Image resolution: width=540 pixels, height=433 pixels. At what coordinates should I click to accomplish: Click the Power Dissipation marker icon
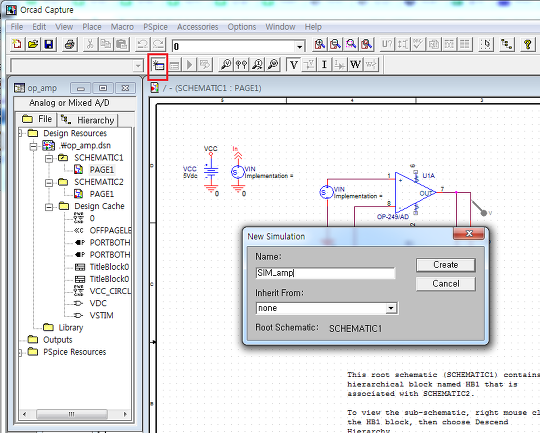[273, 65]
